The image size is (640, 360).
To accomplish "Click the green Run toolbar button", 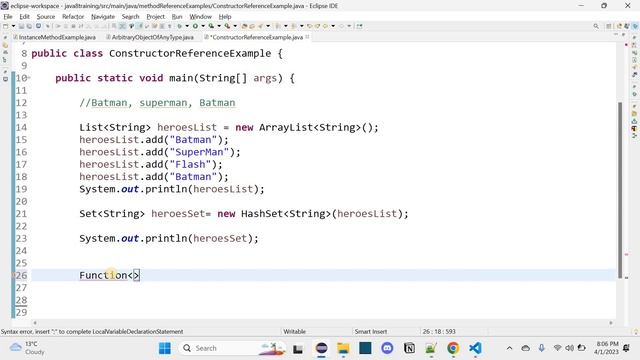I will (x=195, y=26).
